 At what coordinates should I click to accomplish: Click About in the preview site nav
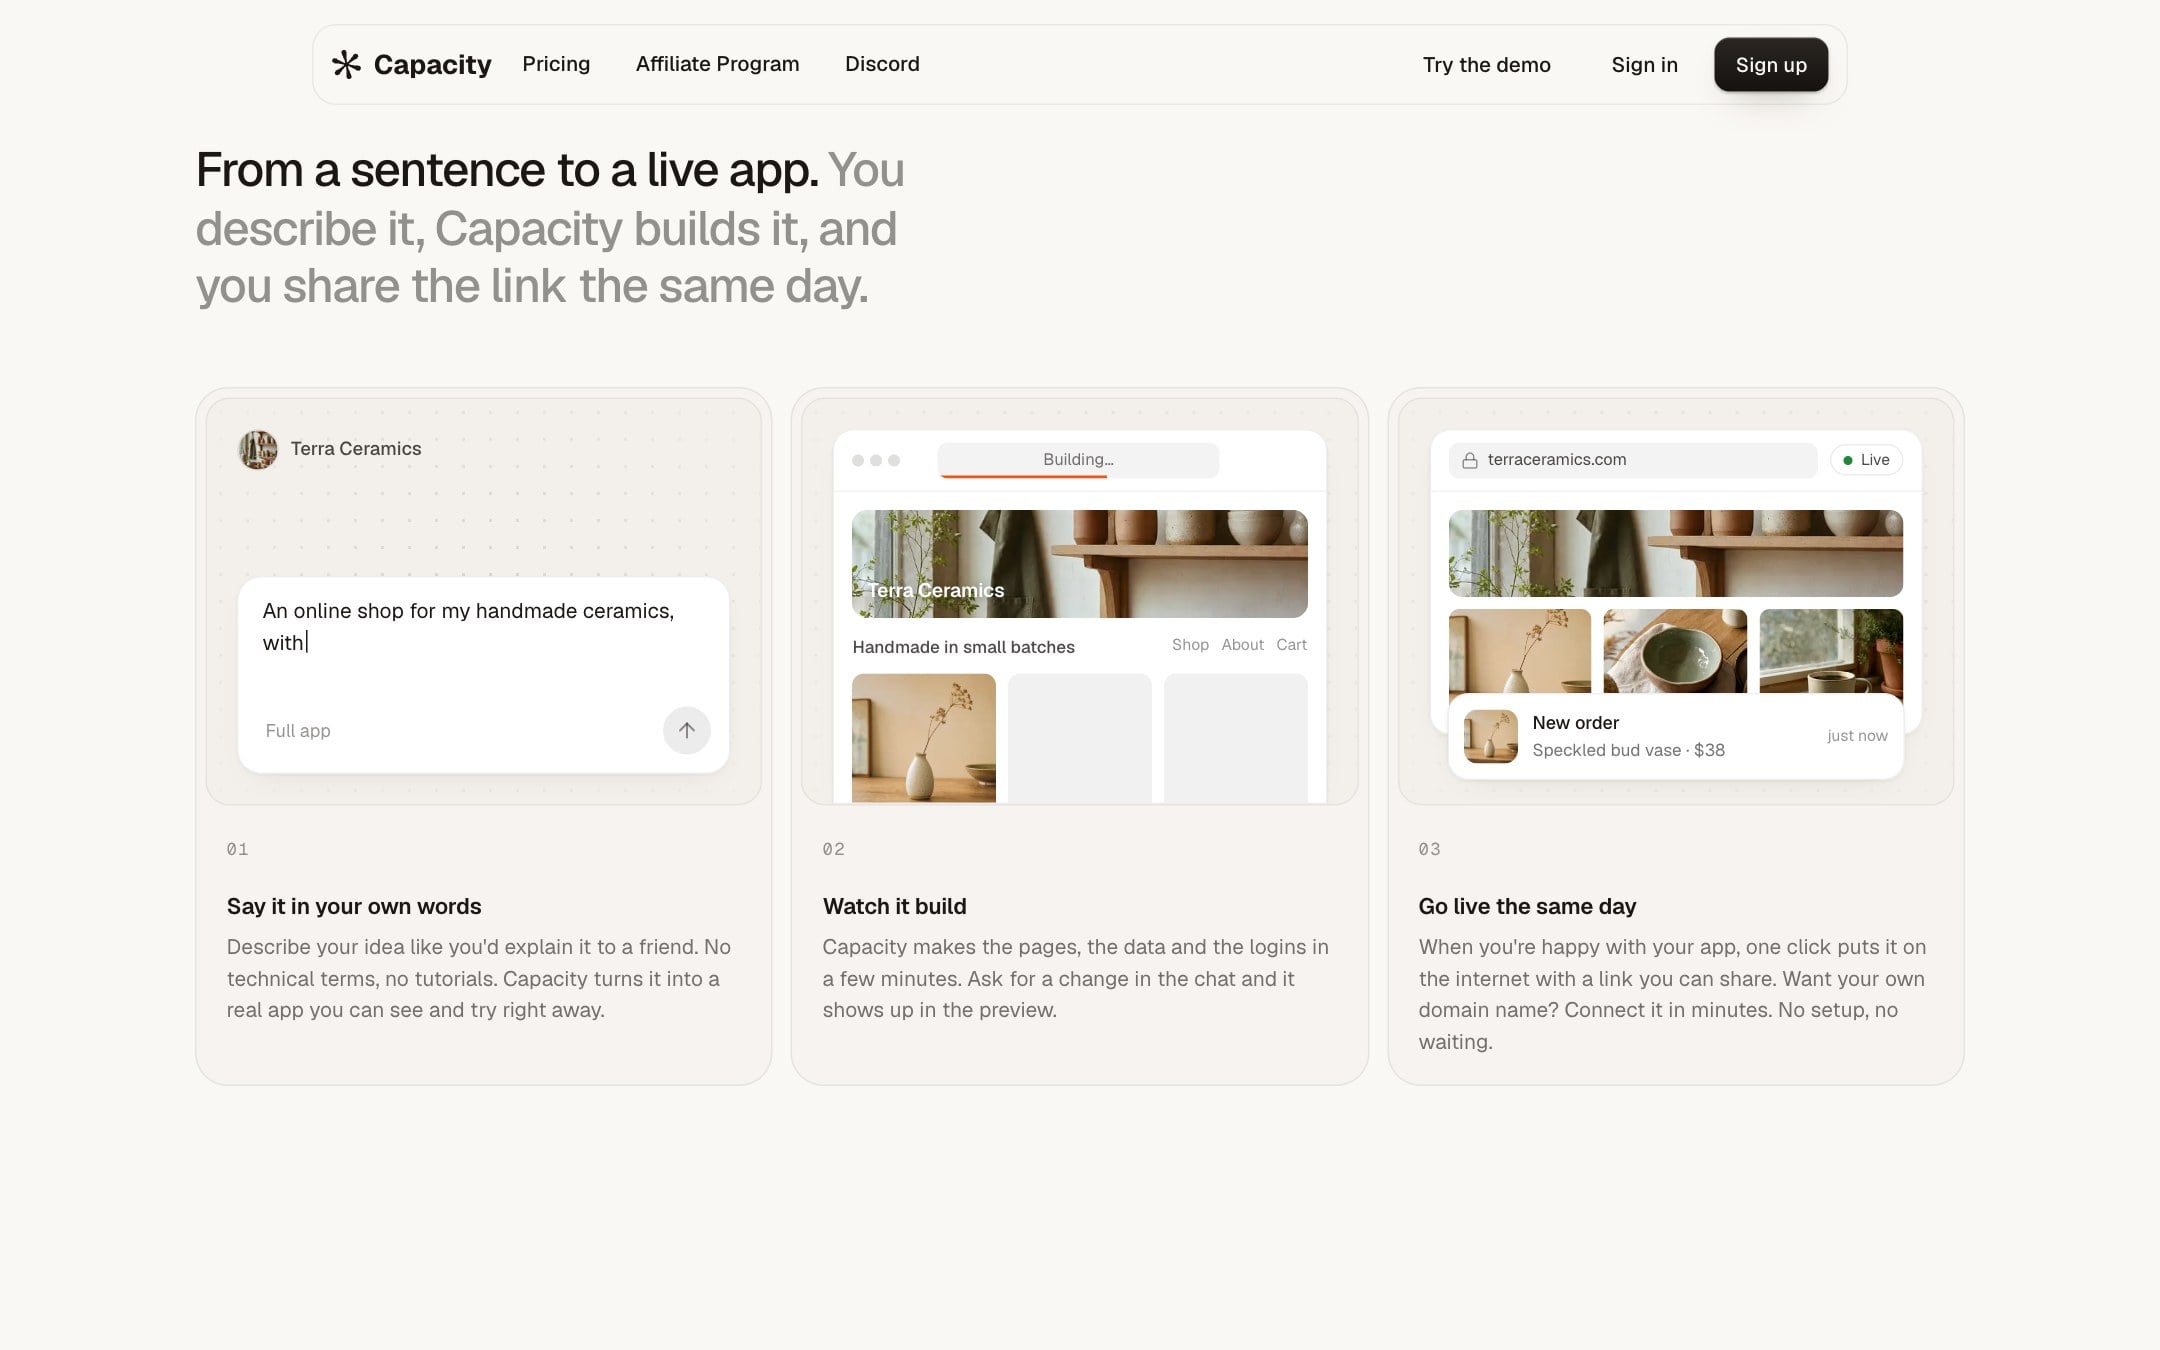coord(1242,645)
